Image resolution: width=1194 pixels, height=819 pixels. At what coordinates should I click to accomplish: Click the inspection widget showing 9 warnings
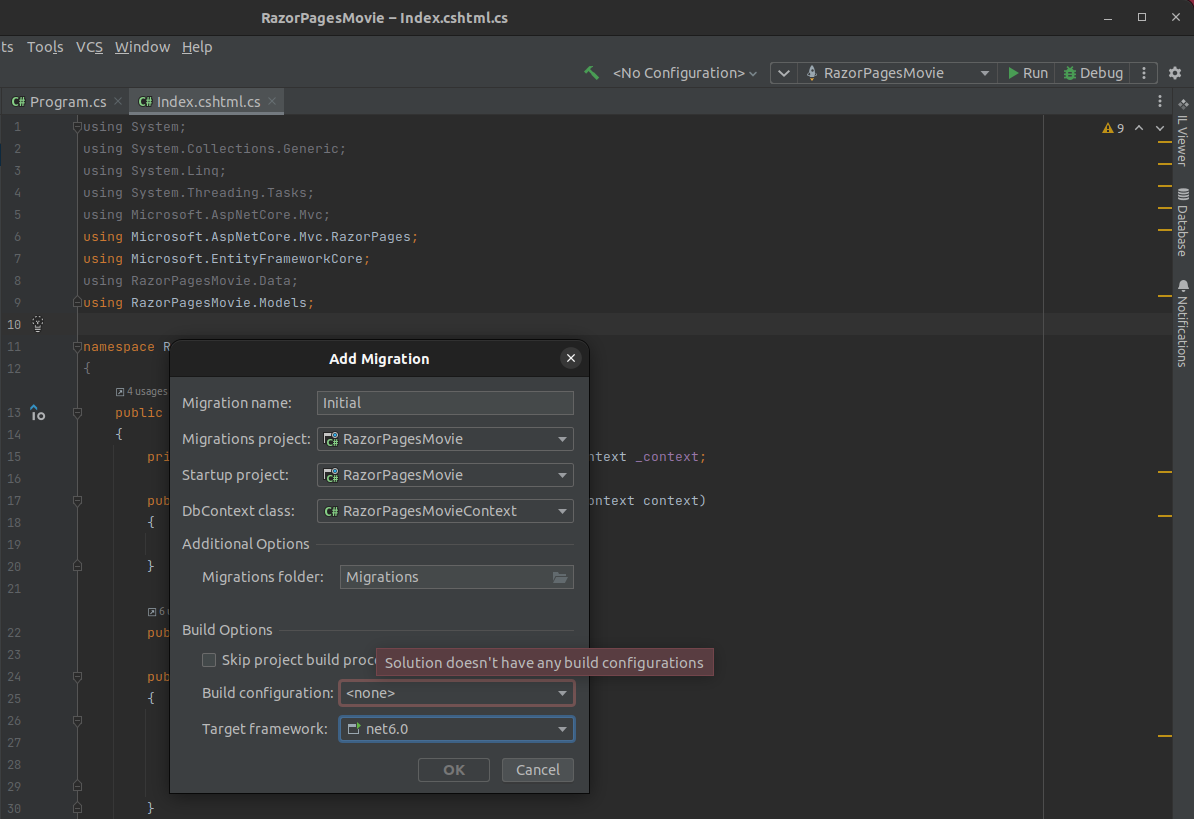(x=1112, y=128)
